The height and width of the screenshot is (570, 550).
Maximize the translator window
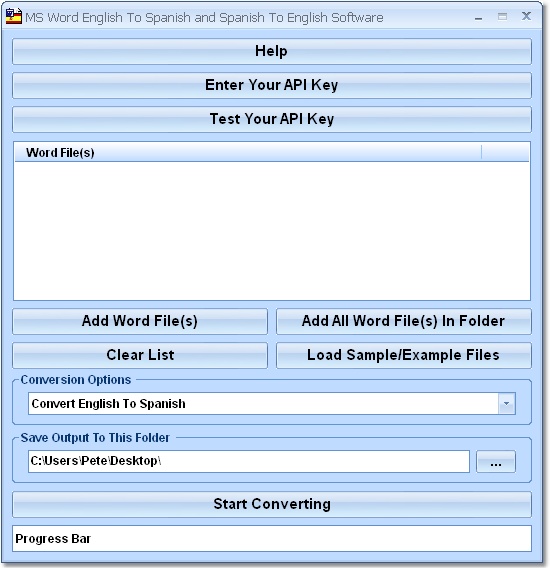[502, 16]
